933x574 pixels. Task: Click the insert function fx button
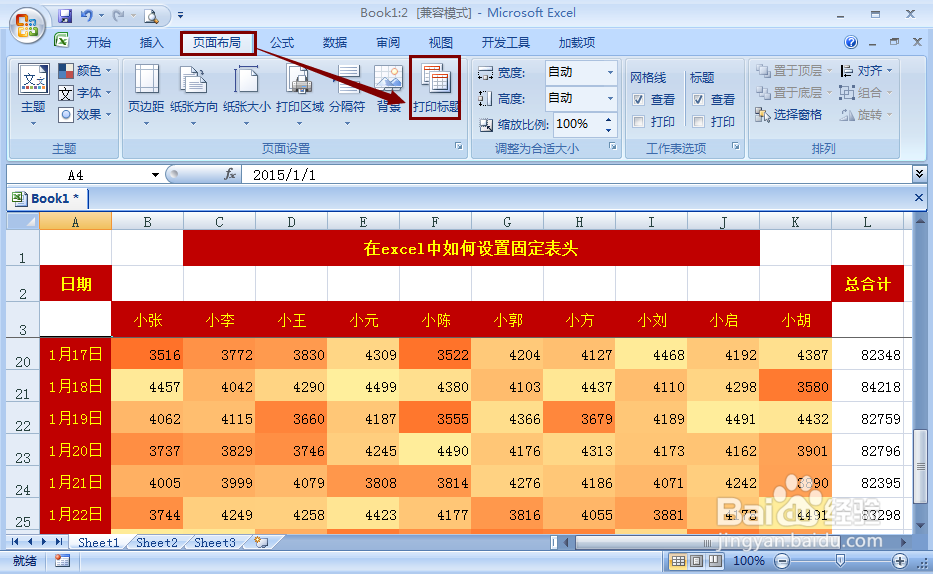click(230, 174)
